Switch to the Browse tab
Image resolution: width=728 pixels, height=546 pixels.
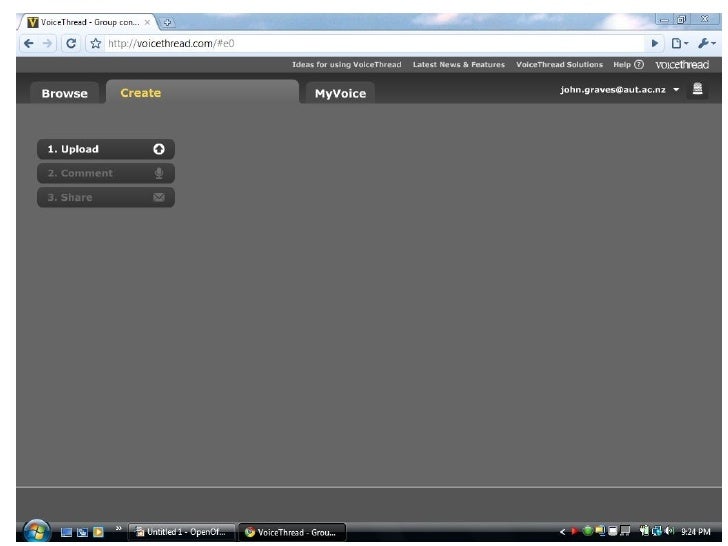[65, 93]
